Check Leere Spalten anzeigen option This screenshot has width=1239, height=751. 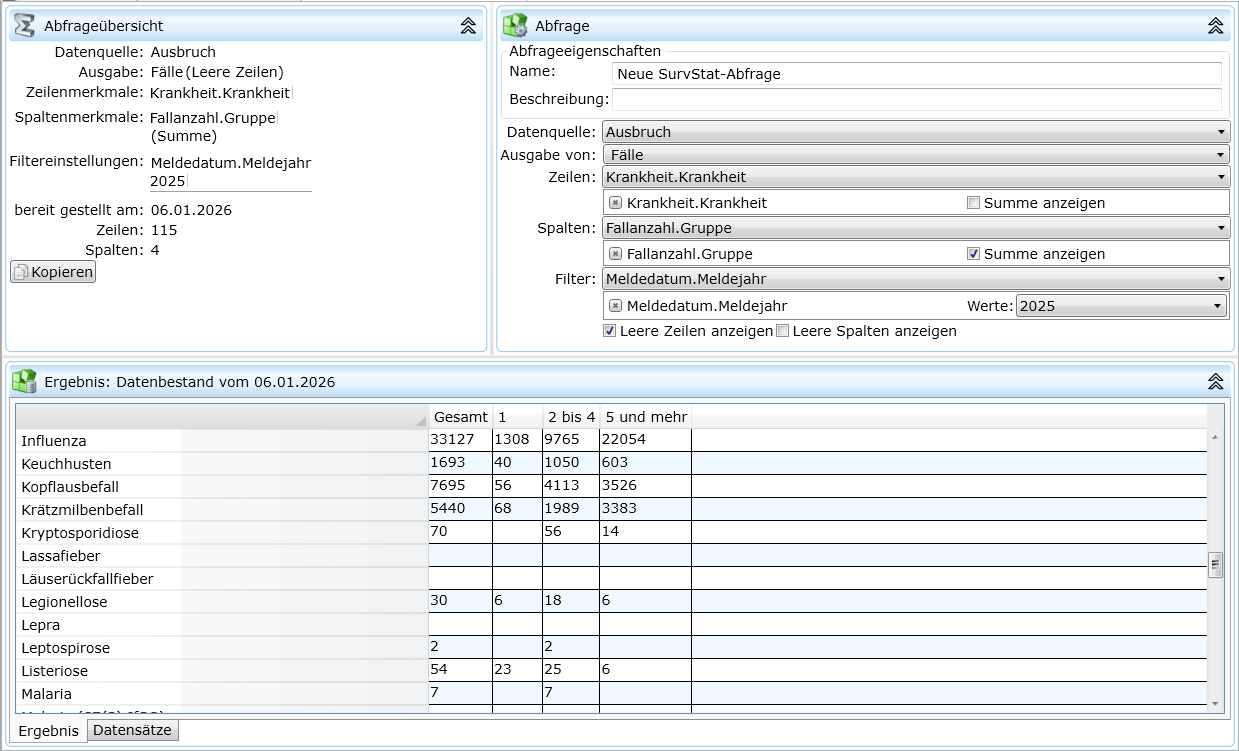[783, 331]
